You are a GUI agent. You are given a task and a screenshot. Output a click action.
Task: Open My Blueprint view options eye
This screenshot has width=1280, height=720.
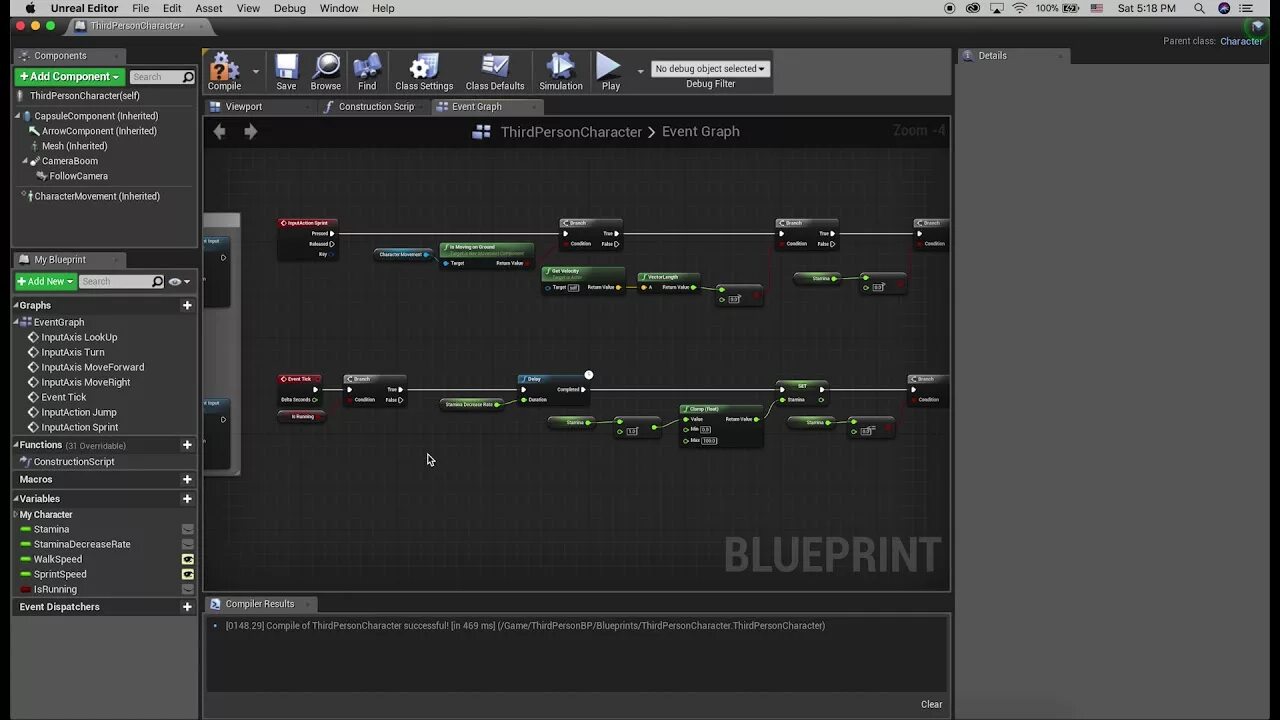[179, 282]
